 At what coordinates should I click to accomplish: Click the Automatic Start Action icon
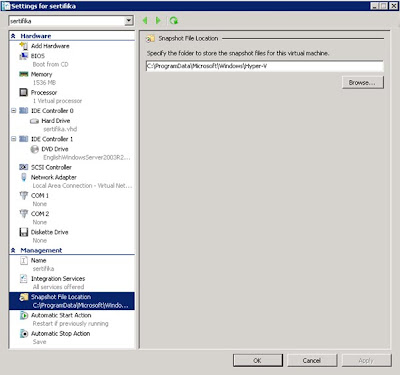24,315
